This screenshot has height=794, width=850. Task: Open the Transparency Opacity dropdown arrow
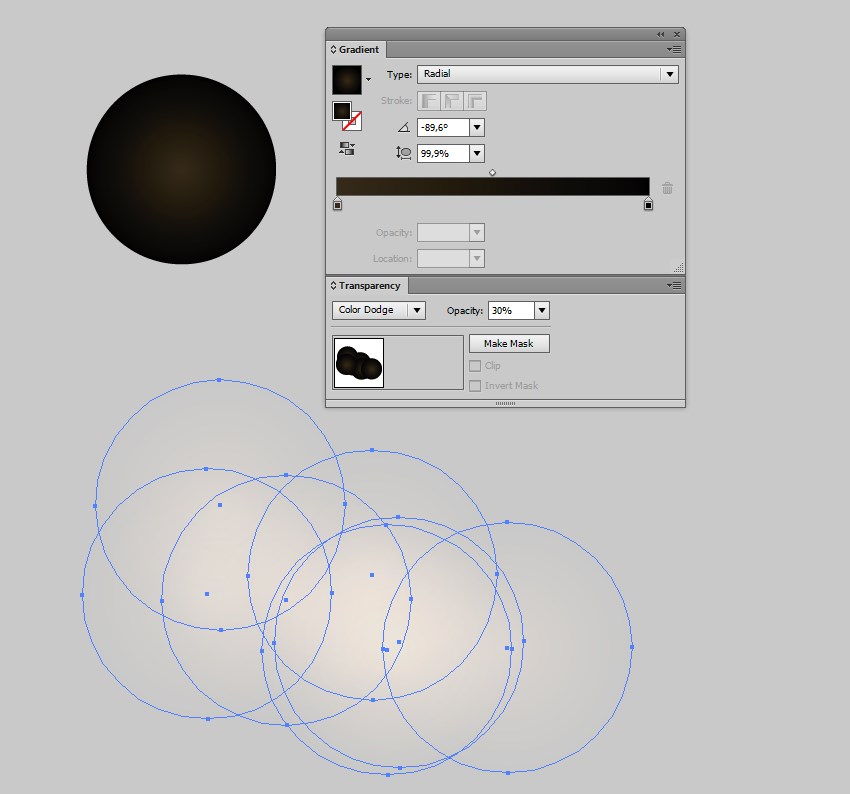[542, 311]
